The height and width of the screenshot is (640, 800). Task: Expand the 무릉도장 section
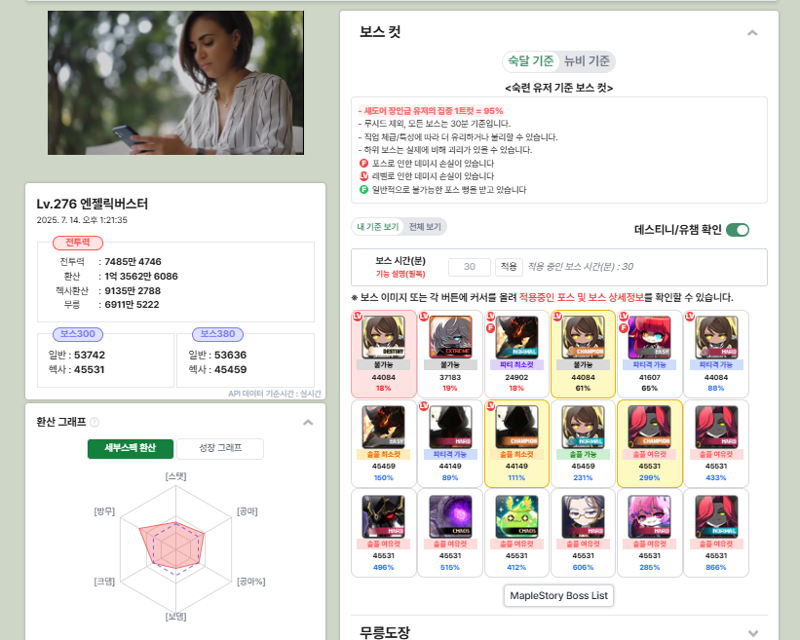(x=752, y=633)
